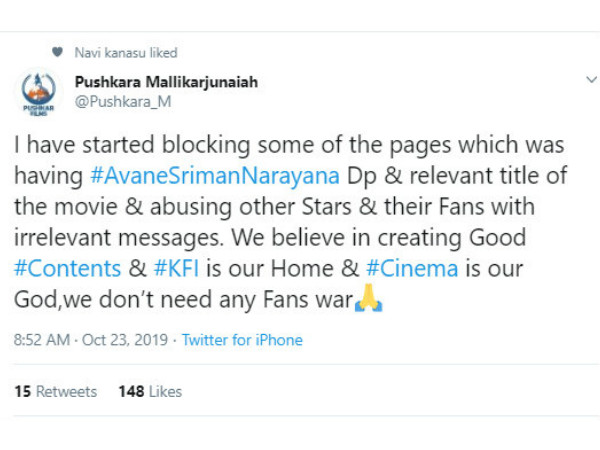The width and height of the screenshot is (600, 450).
Task: View the 148 Likes list
Action: point(150,391)
